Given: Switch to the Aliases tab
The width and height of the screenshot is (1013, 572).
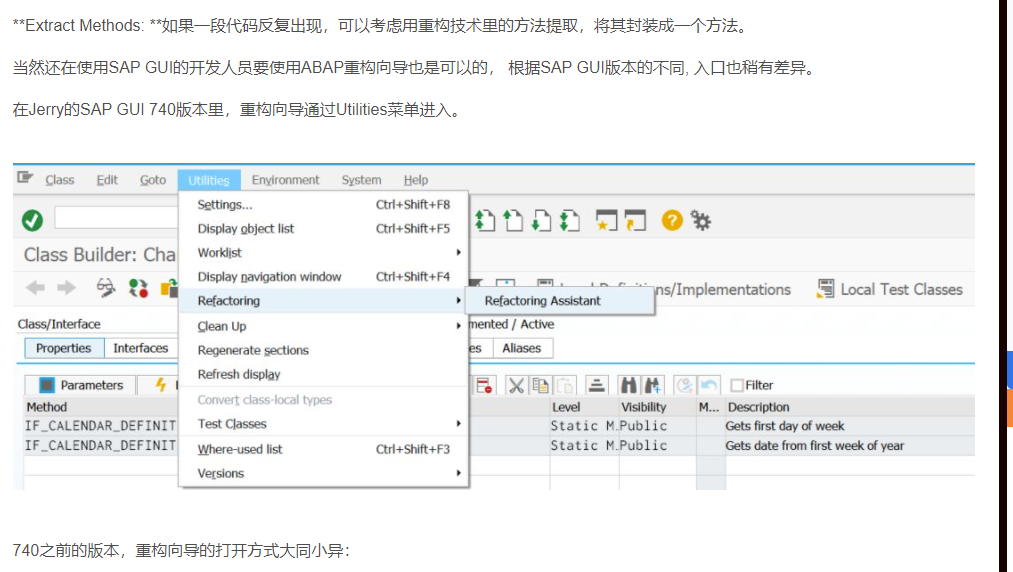Looking at the screenshot, I should tap(522, 348).
